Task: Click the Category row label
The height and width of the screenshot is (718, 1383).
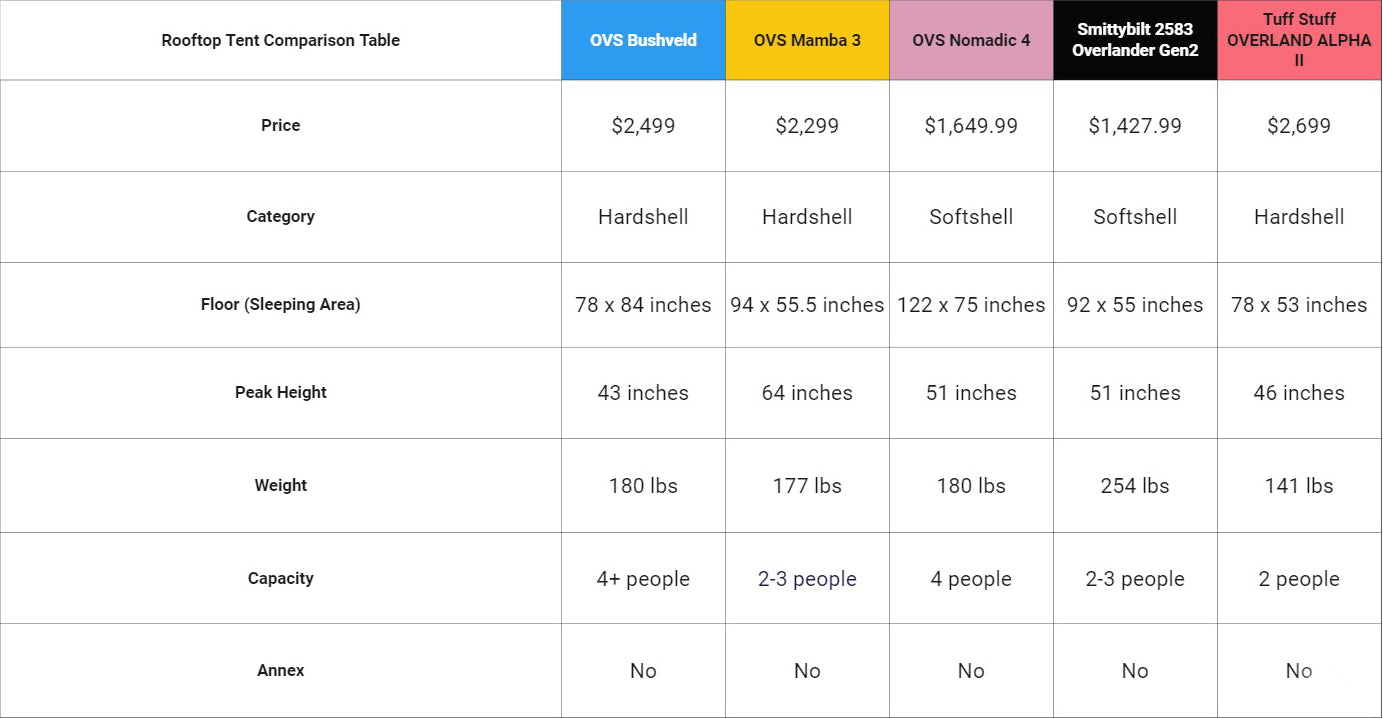Action: (x=281, y=216)
